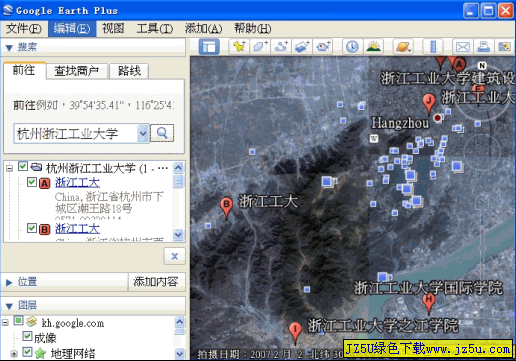516x361 pixels.
Task: Switch to the 查找商户 tab
Action: coord(77,71)
